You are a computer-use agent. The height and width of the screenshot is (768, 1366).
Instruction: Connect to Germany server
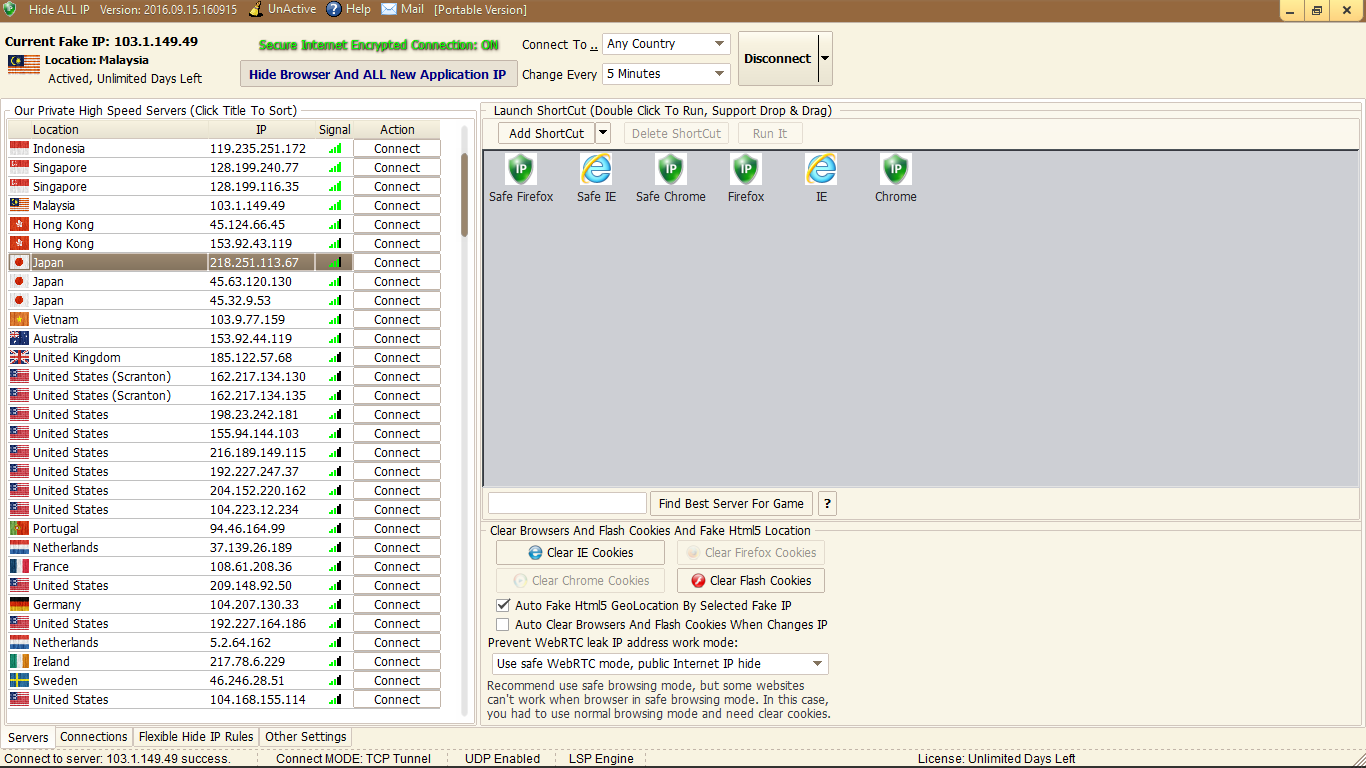click(397, 604)
